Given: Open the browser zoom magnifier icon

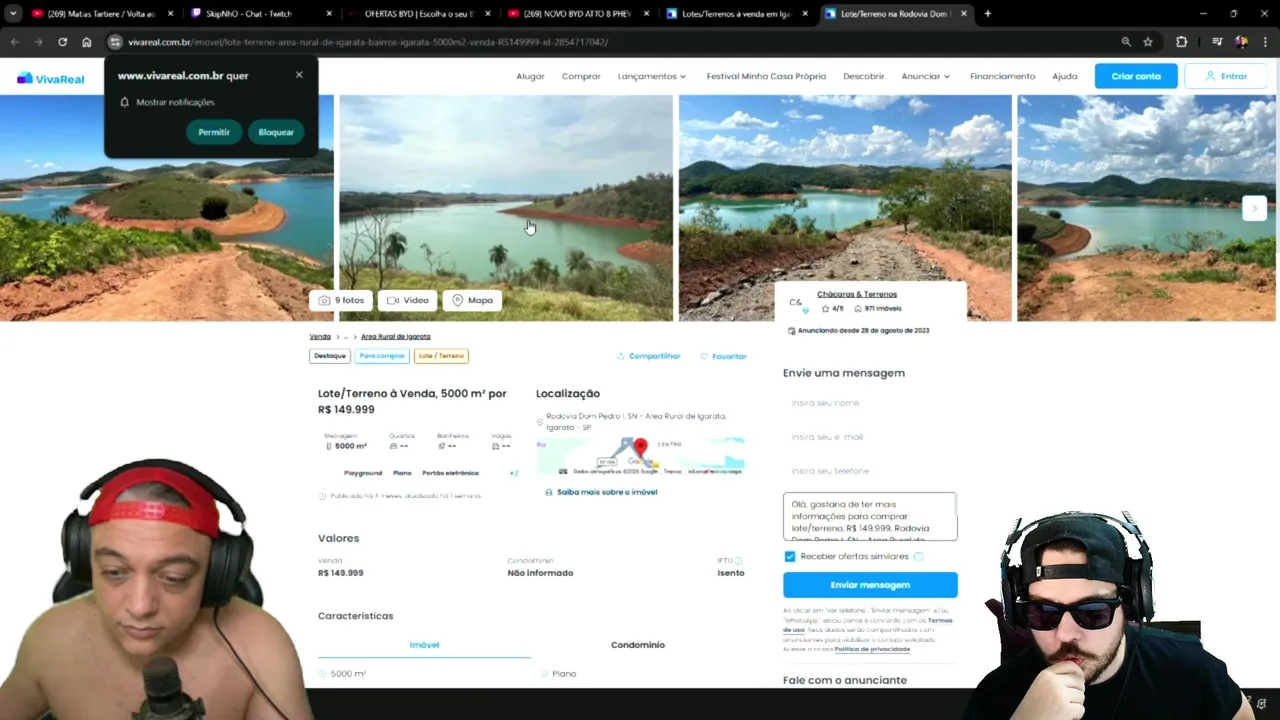Looking at the screenshot, I should [x=1126, y=42].
